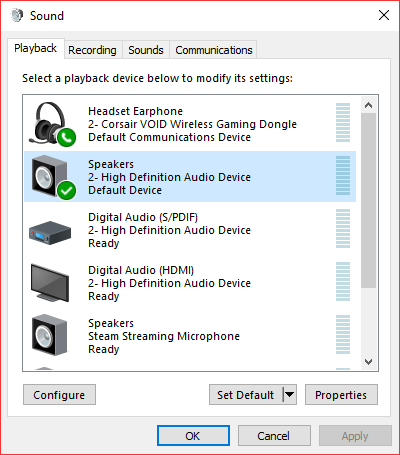The width and height of the screenshot is (400, 455).
Task: Click the scroll down arrow of device list
Action: [x=368, y=362]
